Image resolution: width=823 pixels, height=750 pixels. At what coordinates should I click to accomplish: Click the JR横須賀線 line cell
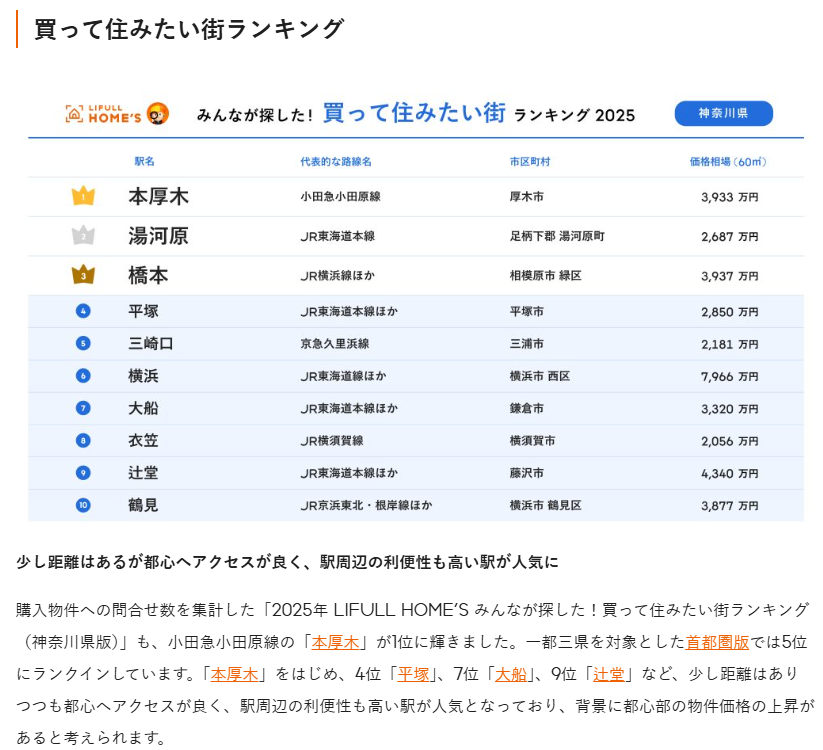point(332,441)
